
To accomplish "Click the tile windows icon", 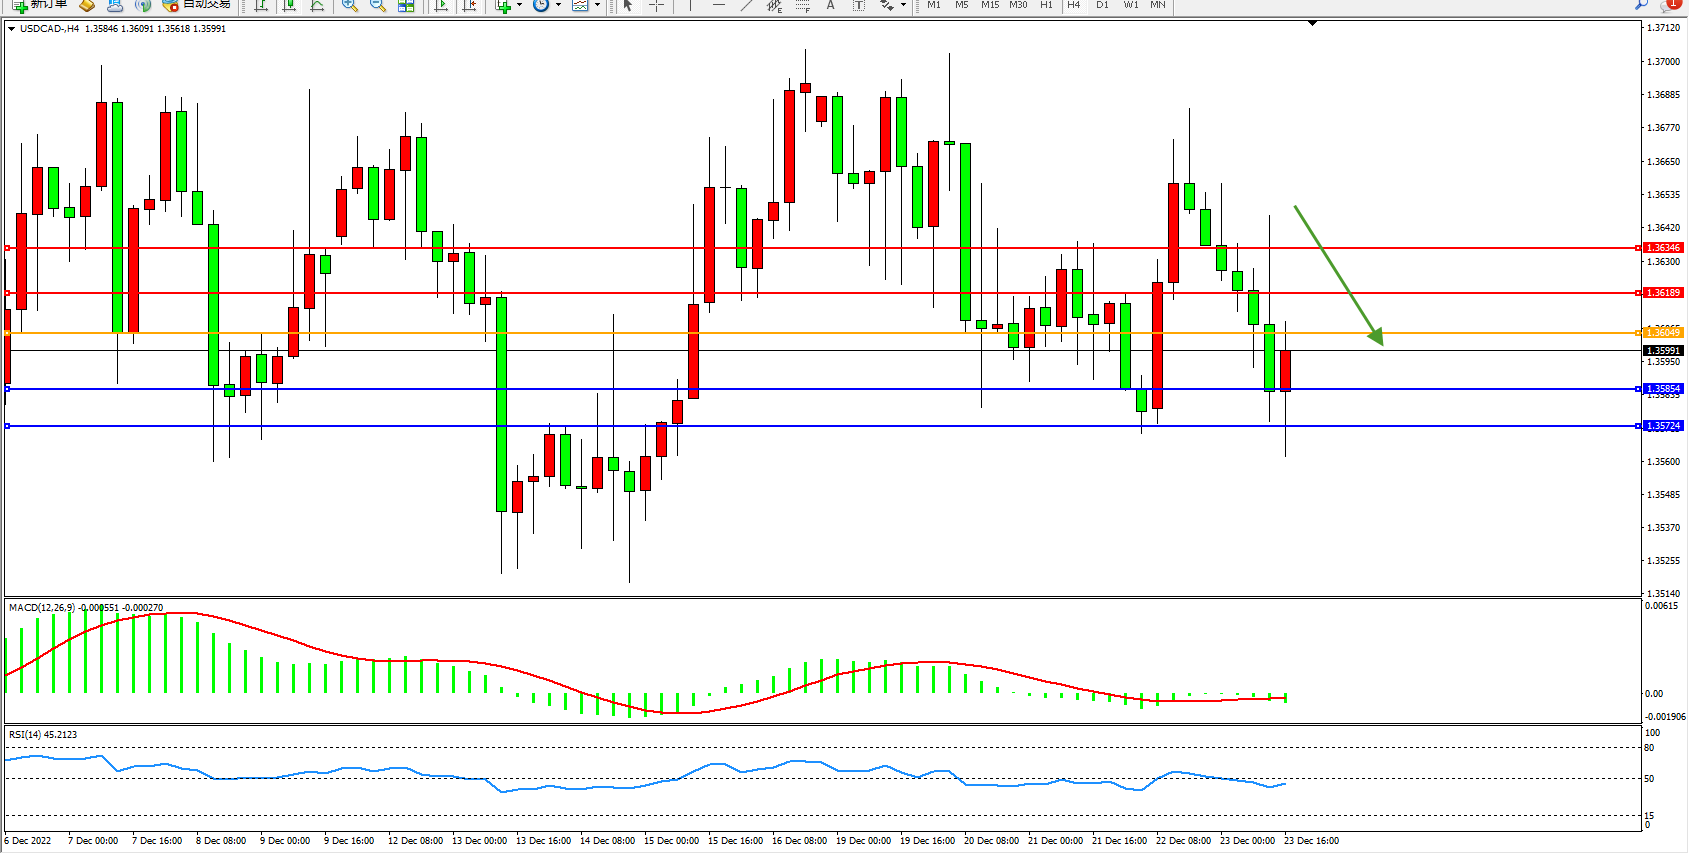I will [x=406, y=5].
